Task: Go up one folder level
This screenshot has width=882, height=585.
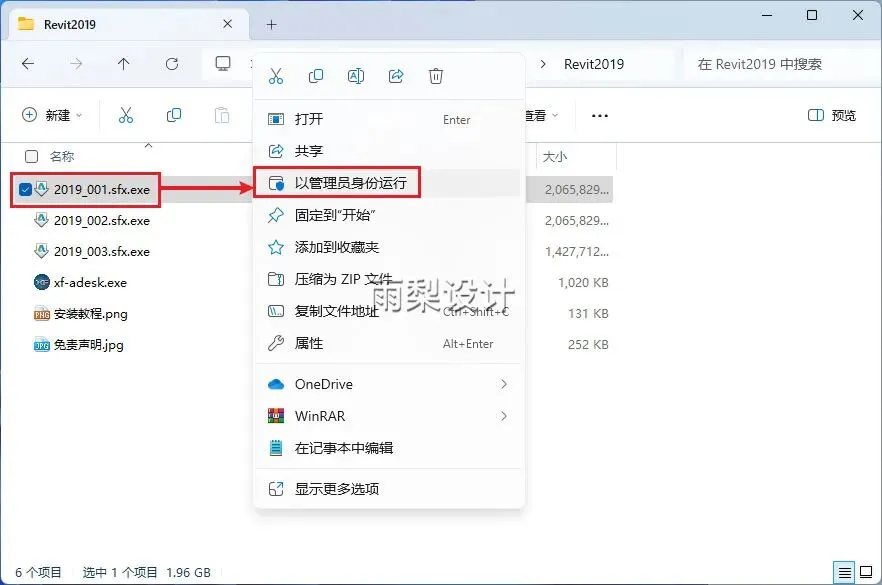Action: click(124, 64)
